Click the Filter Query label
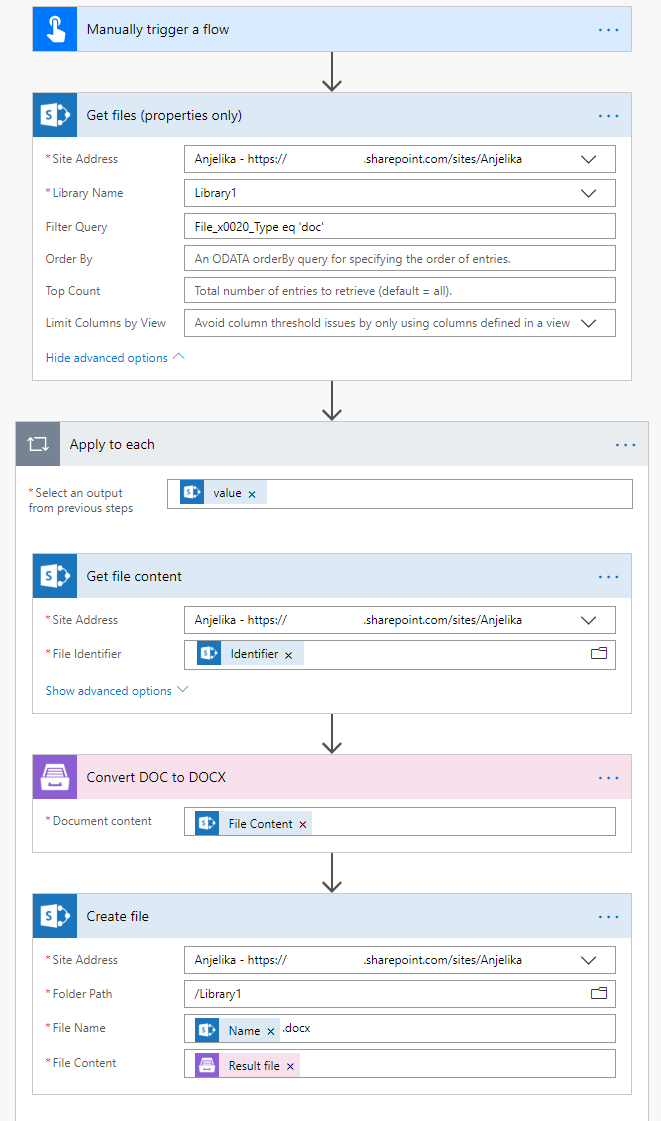Image resolution: width=661 pixels, height=1121 pixels. [76, 227]
